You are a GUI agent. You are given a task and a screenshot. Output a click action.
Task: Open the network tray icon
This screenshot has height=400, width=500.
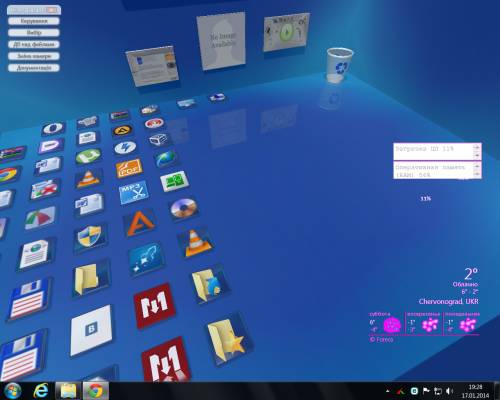(x=438, y=391)
